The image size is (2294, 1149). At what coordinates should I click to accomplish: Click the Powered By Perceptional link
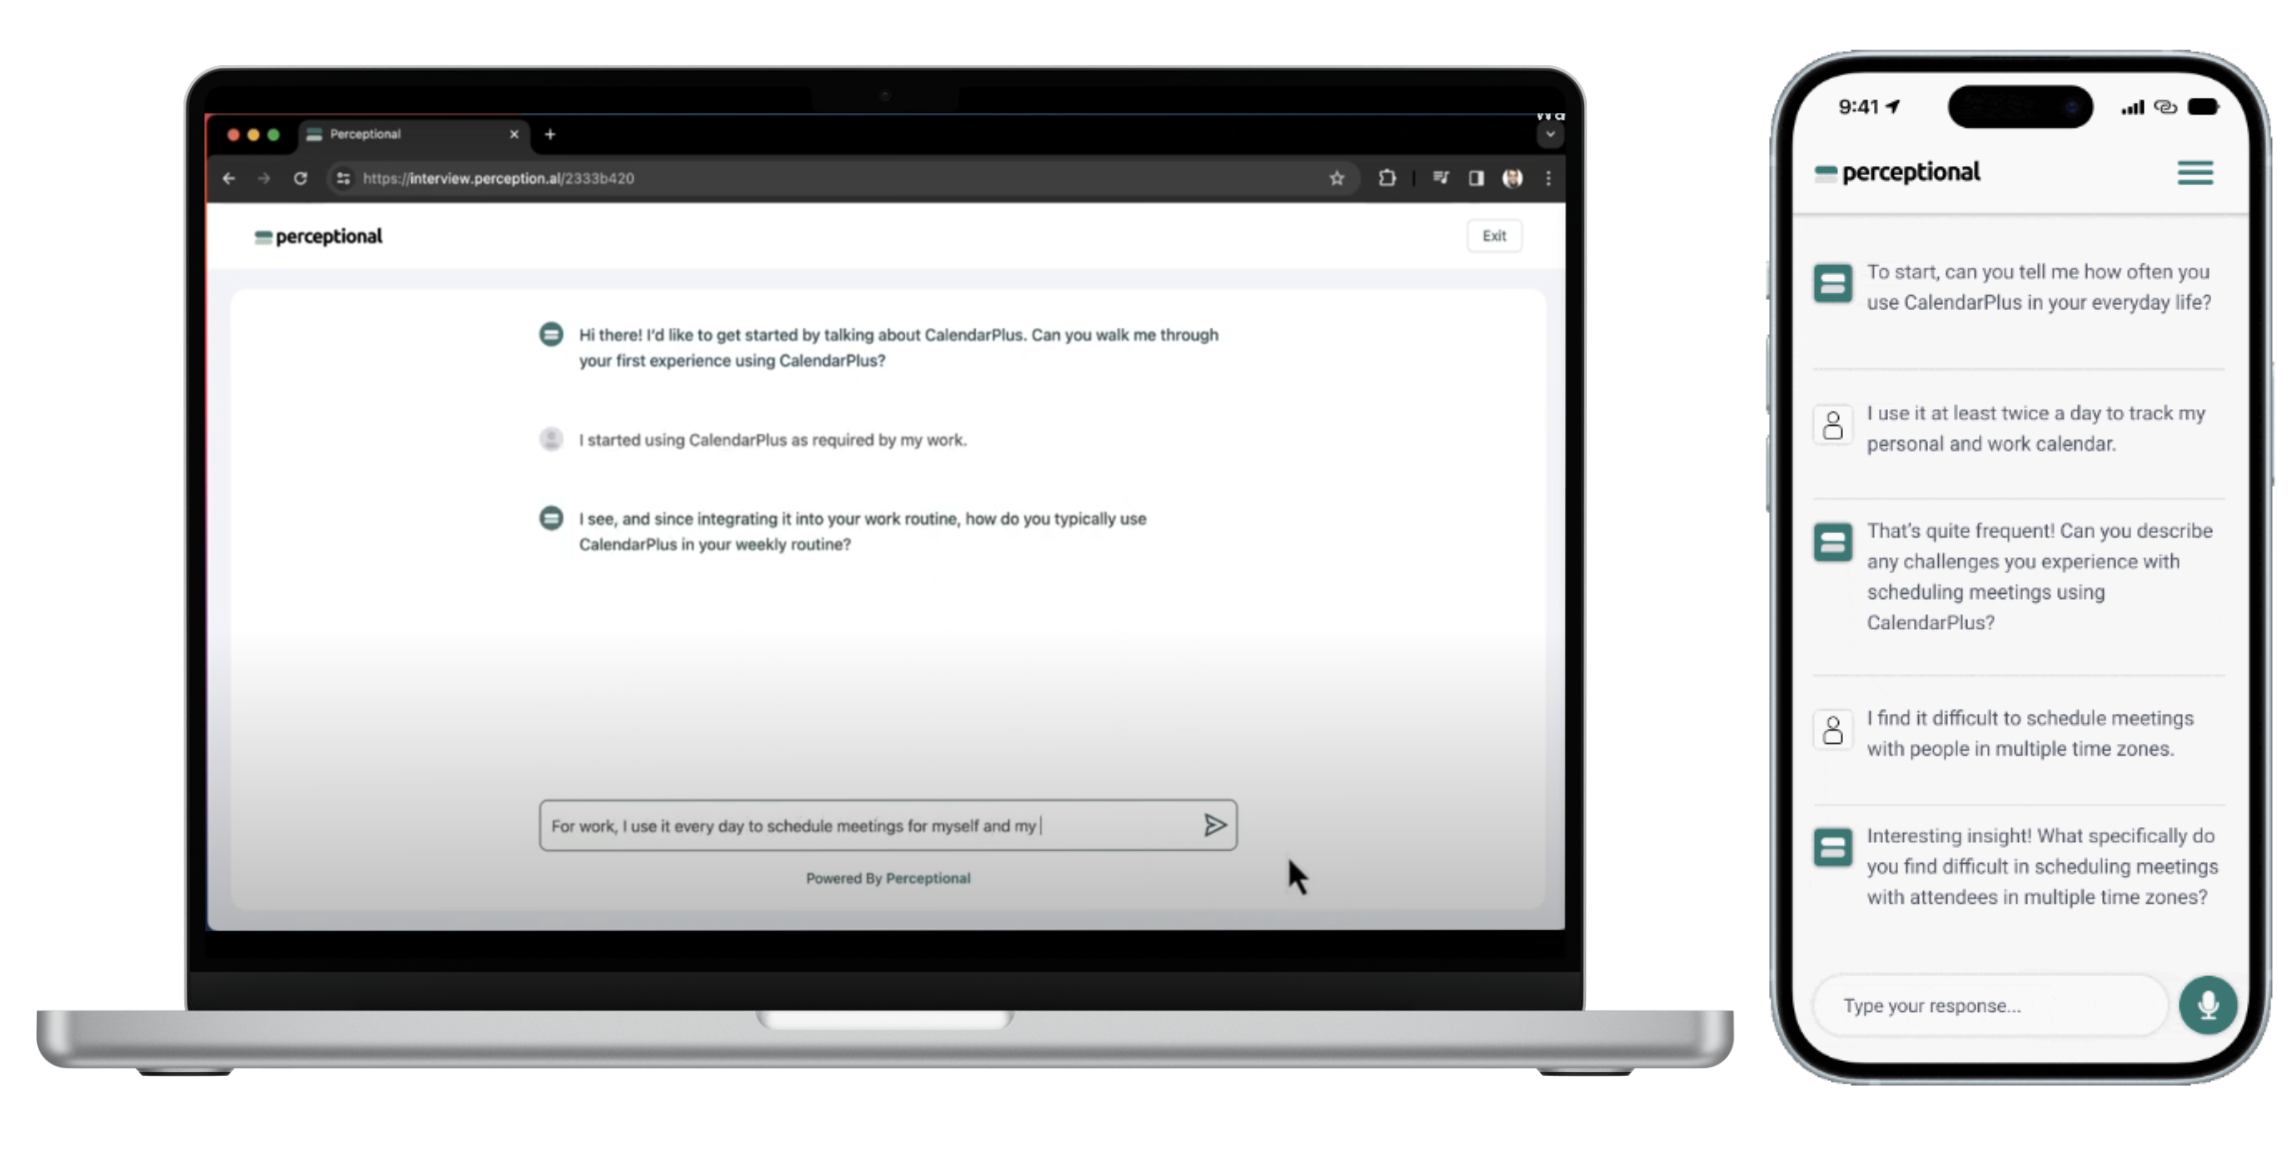tap(889, 878)
